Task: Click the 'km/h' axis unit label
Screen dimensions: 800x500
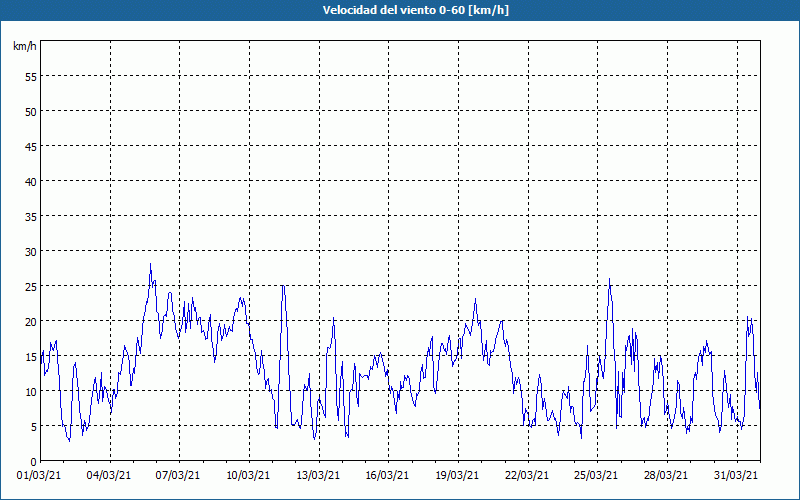Action: 24,46
